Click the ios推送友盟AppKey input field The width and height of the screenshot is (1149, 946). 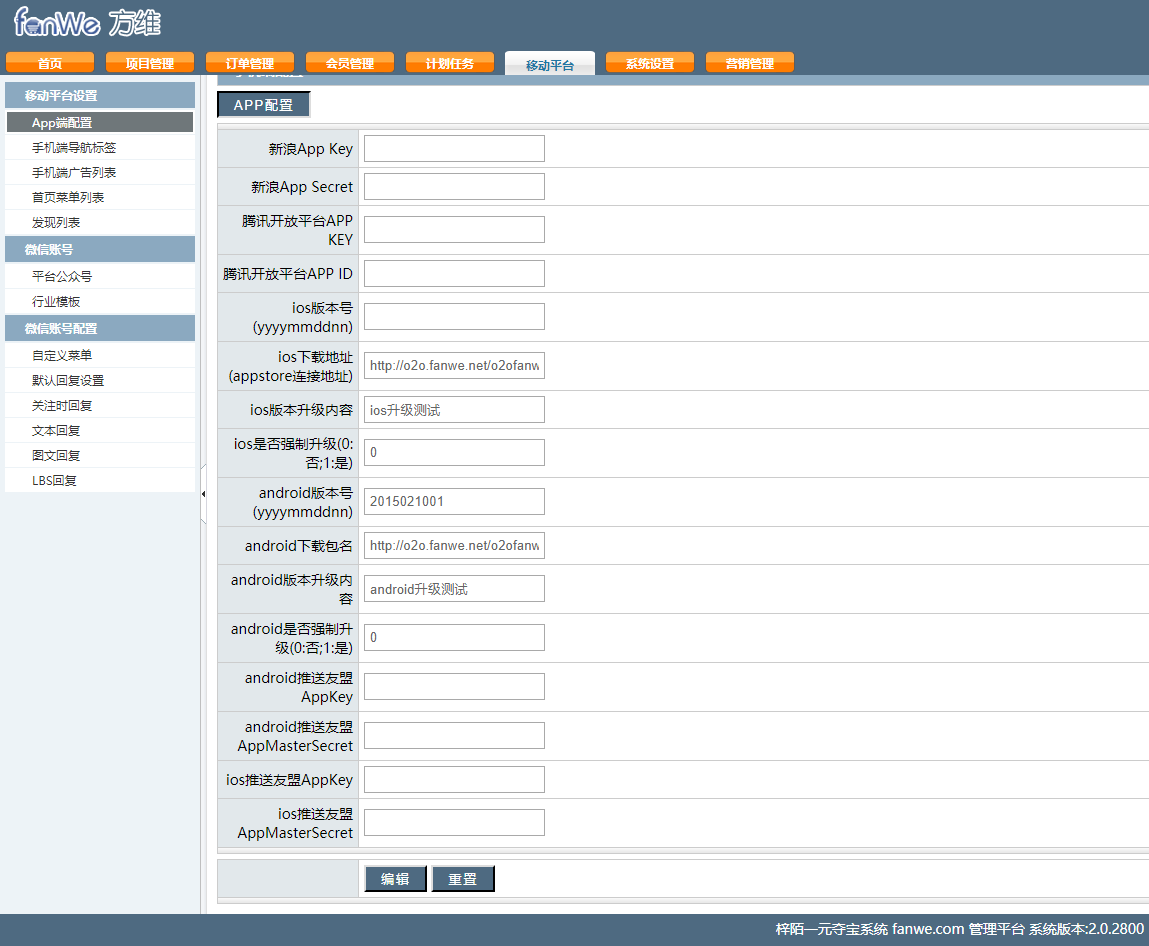(454, 780)
